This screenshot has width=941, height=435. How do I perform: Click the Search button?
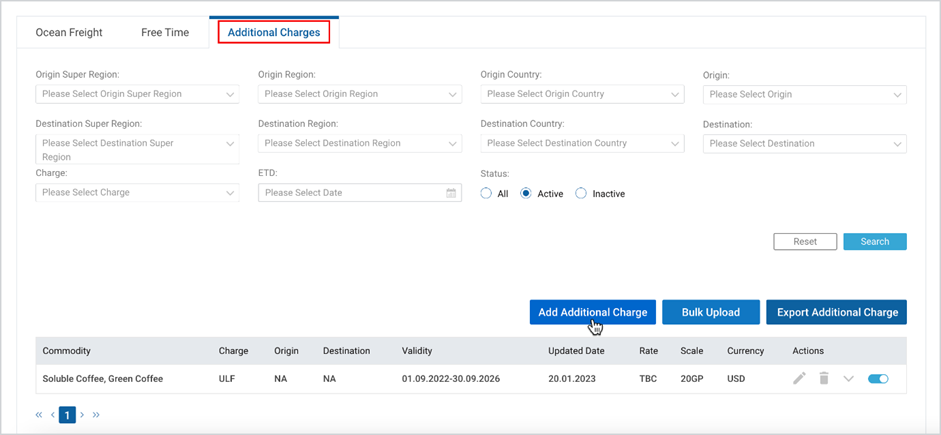pyautogui.click(x=875, y=241)
